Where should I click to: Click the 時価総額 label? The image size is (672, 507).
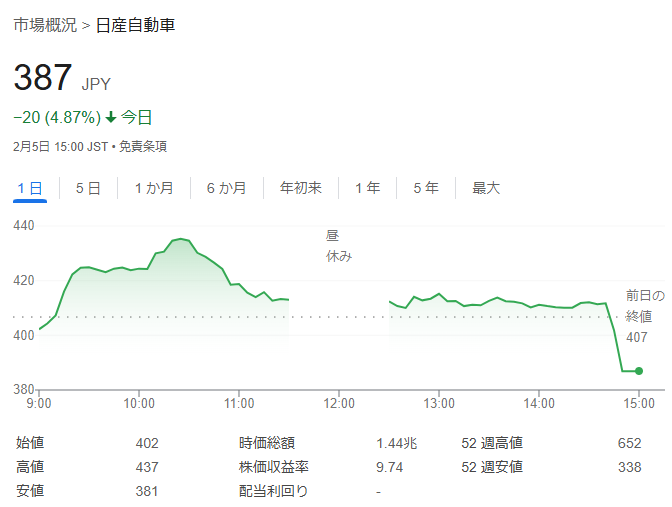267,443
